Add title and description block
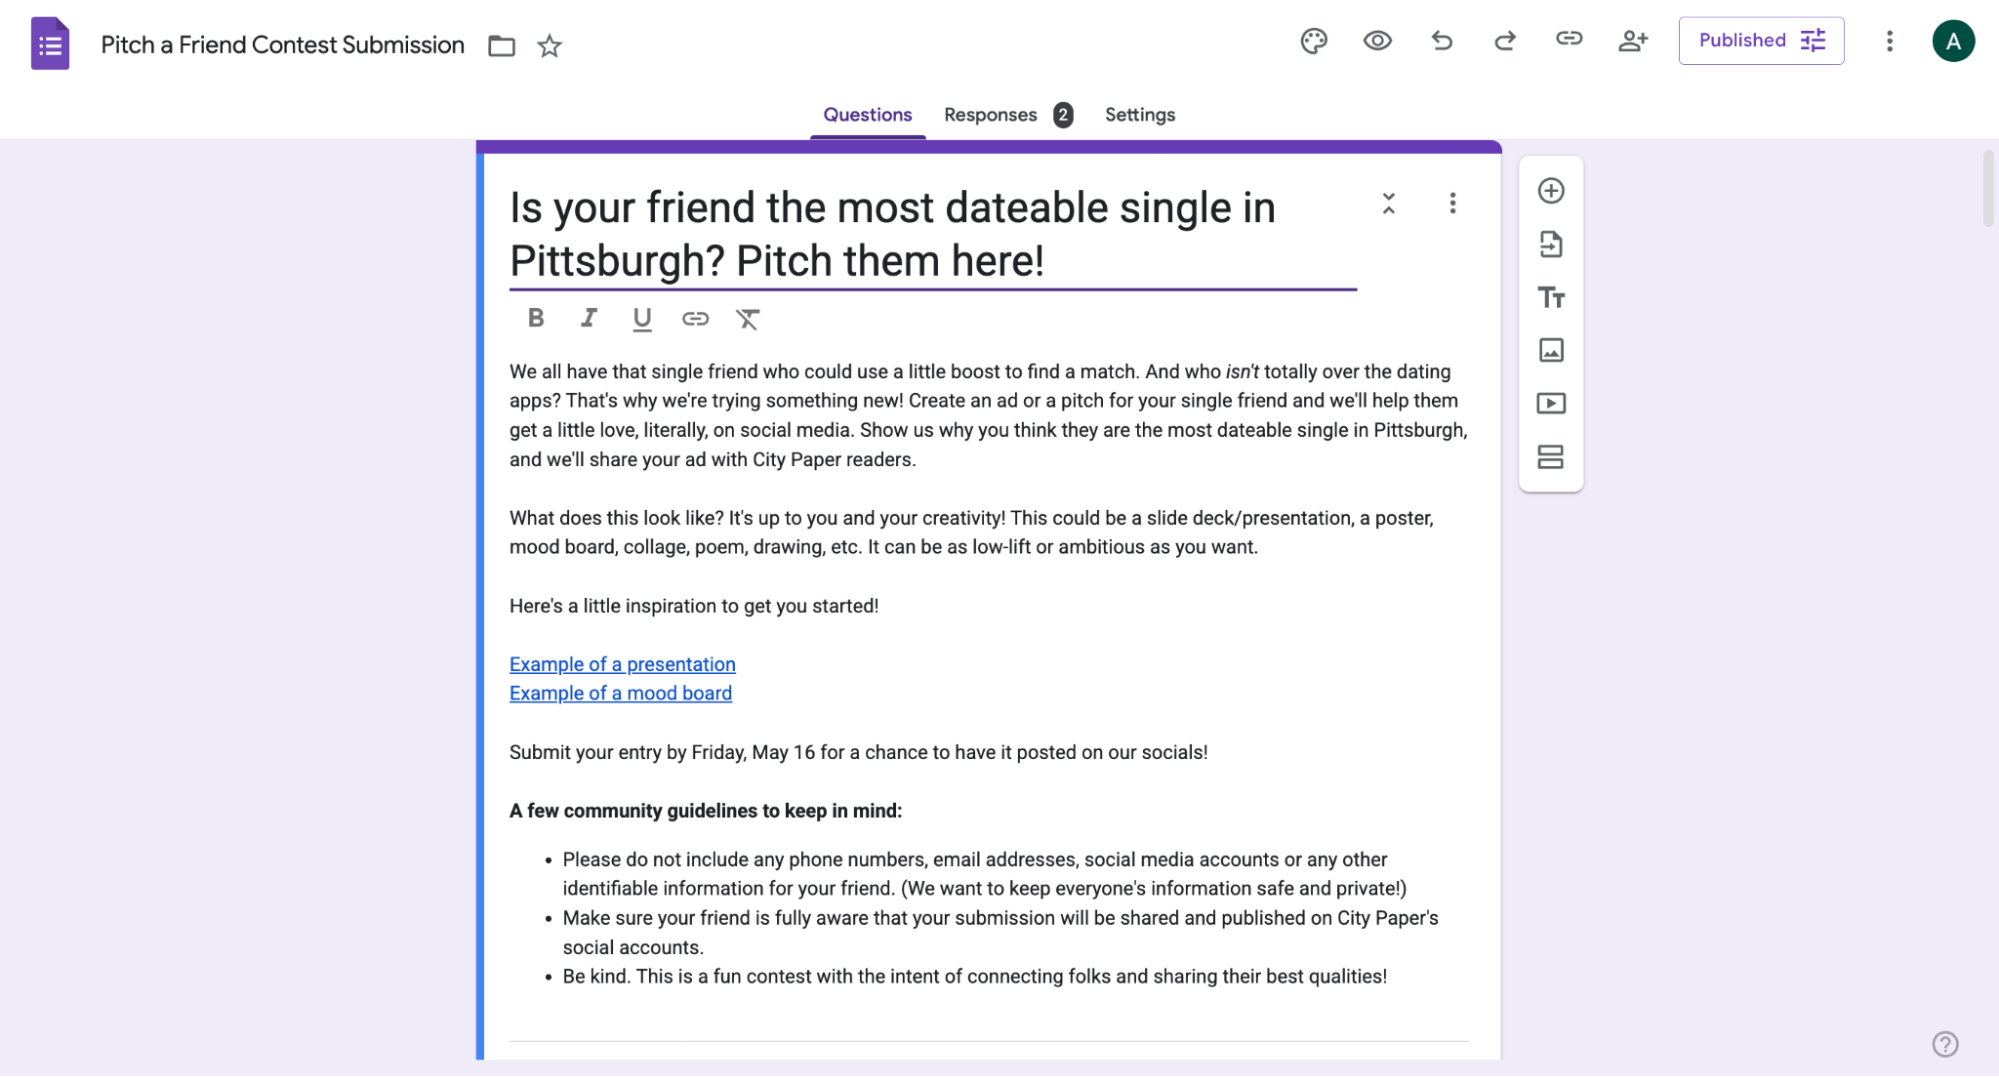The image size is (1999, 1077). [1551, 297]
